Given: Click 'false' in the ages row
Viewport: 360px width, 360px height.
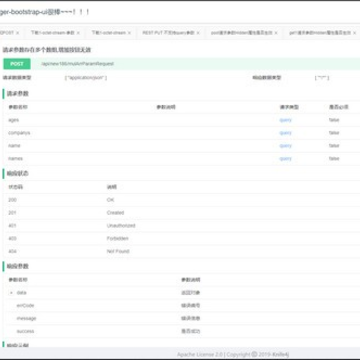Looking at the screenshot, I should 334,120.
